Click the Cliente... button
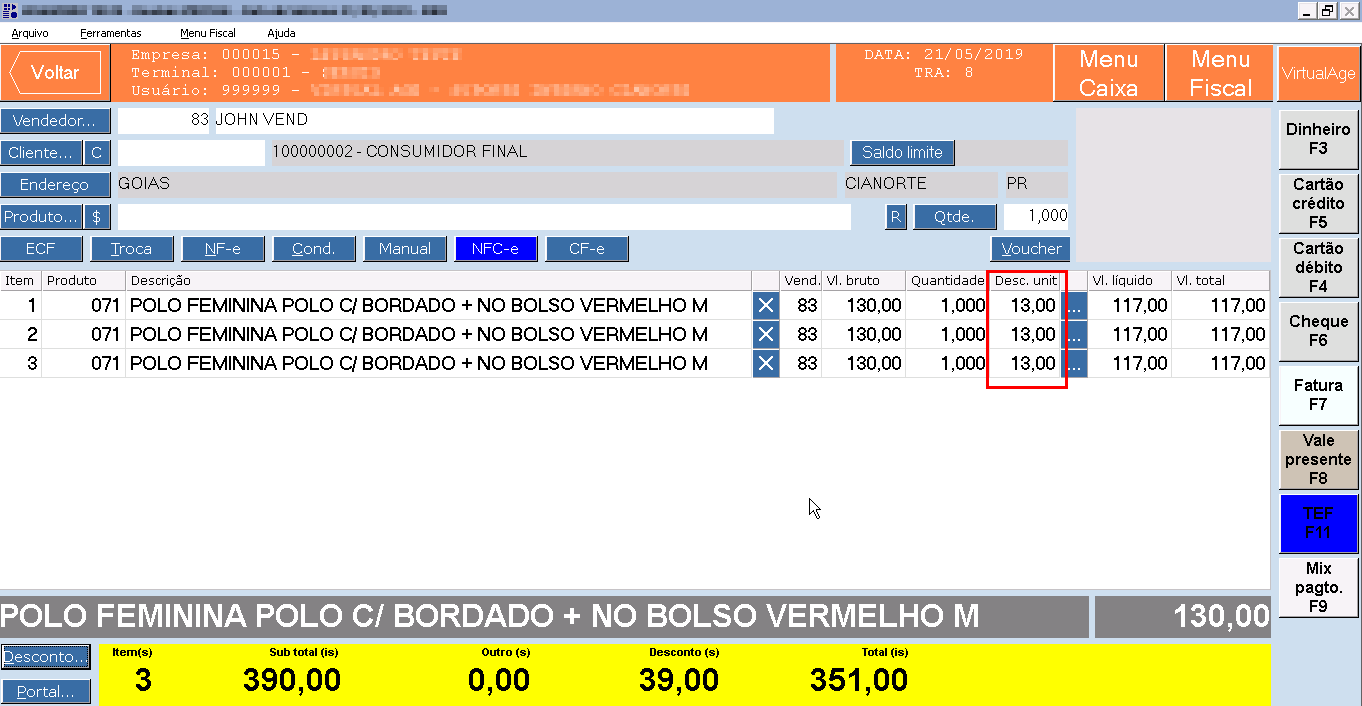 (41, 153)
